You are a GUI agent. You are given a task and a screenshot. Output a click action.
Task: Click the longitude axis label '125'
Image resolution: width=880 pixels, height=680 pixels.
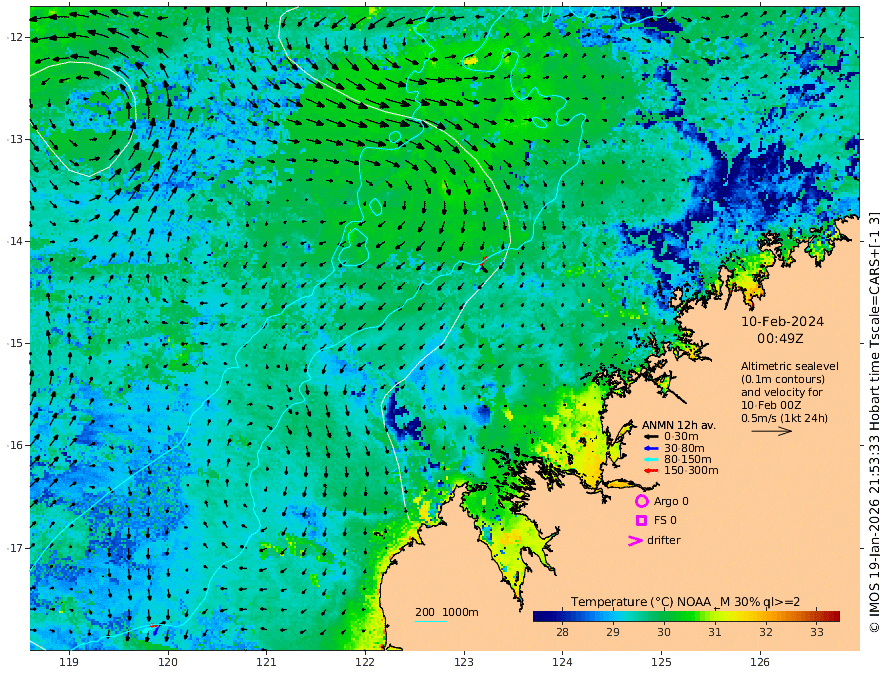662,662
